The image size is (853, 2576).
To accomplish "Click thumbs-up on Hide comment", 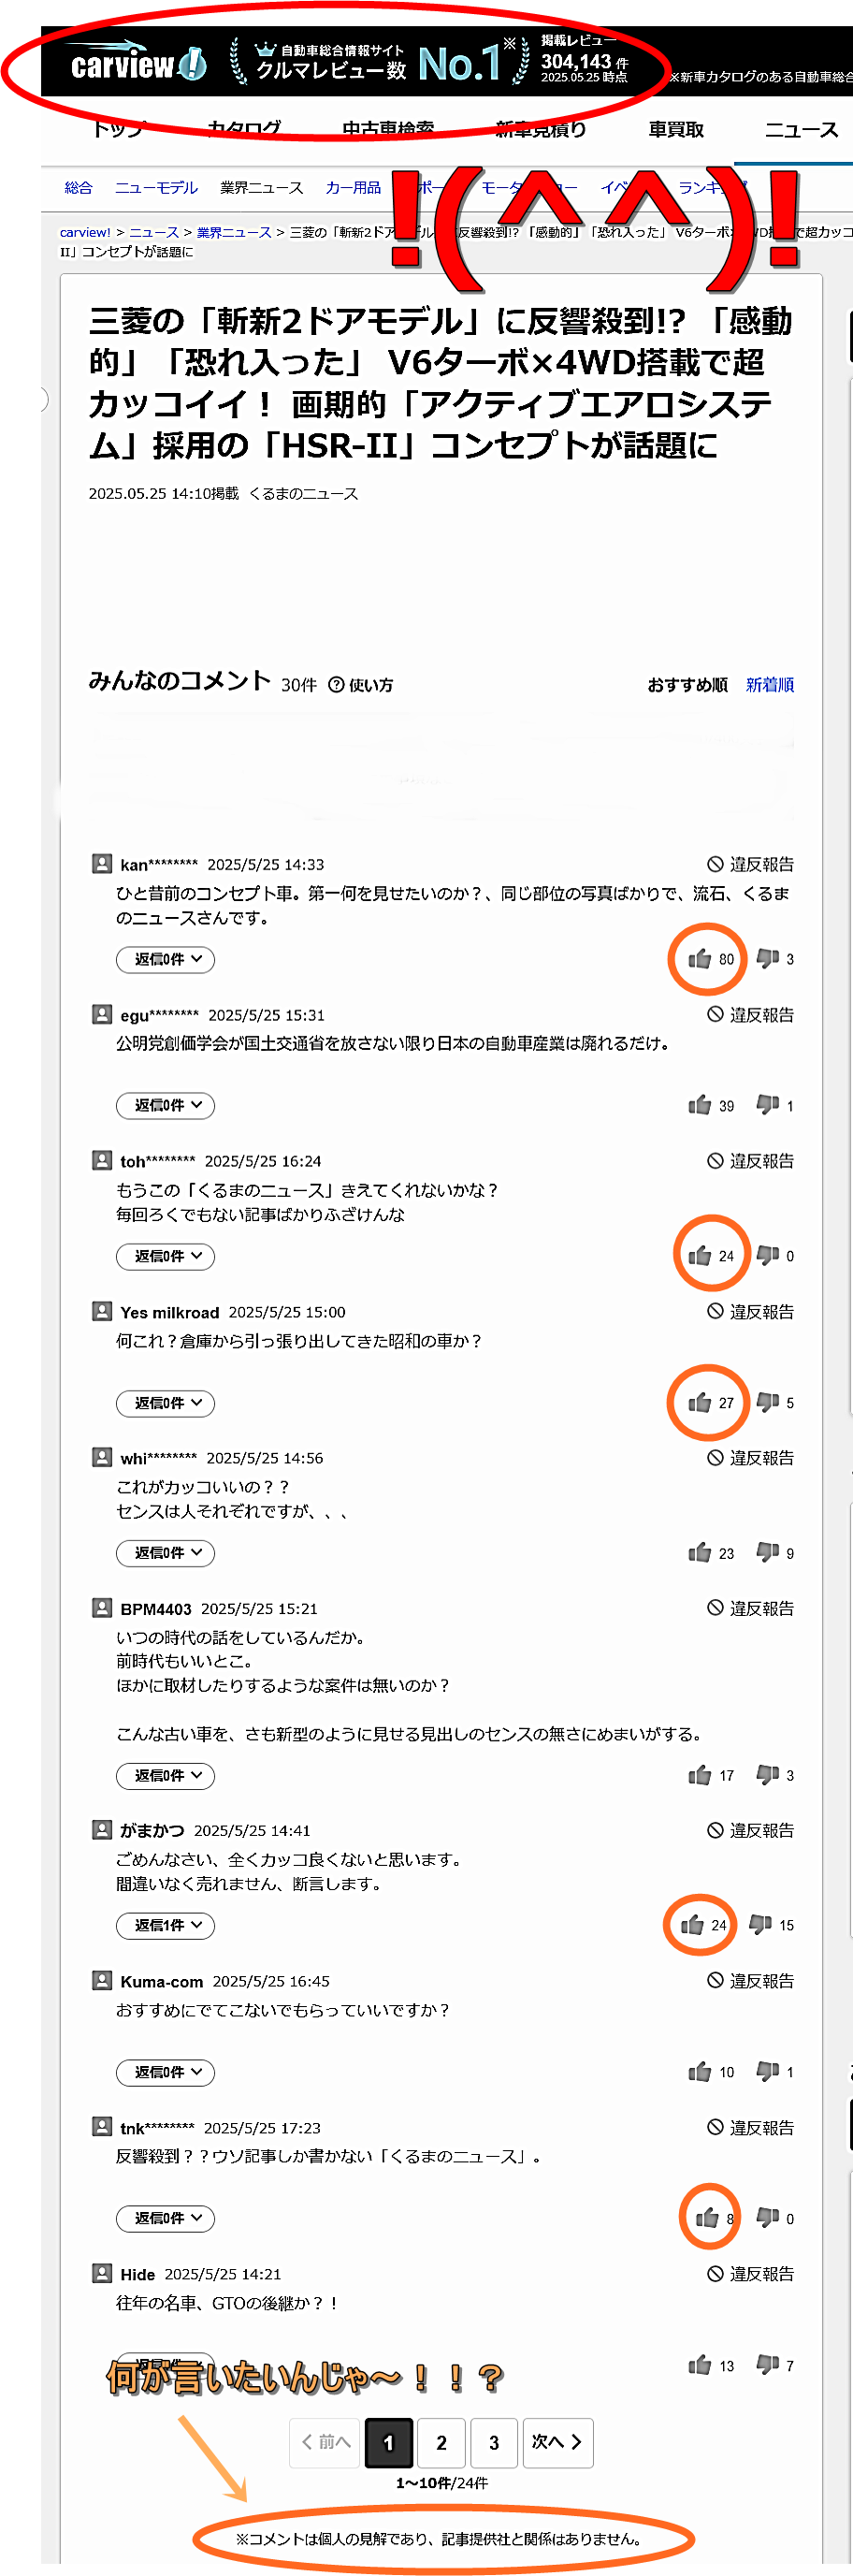I will [699, 2365].
